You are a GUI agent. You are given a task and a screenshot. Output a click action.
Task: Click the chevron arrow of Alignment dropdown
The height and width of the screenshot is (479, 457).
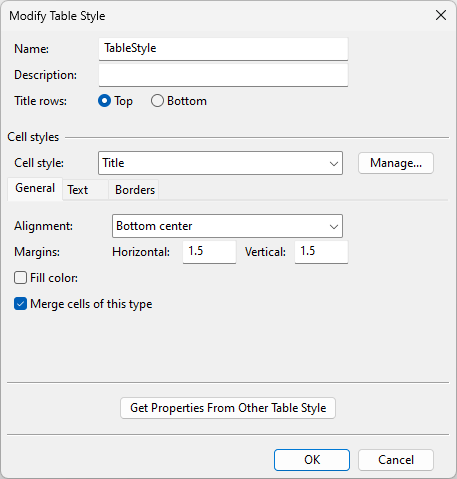(333, 227)
